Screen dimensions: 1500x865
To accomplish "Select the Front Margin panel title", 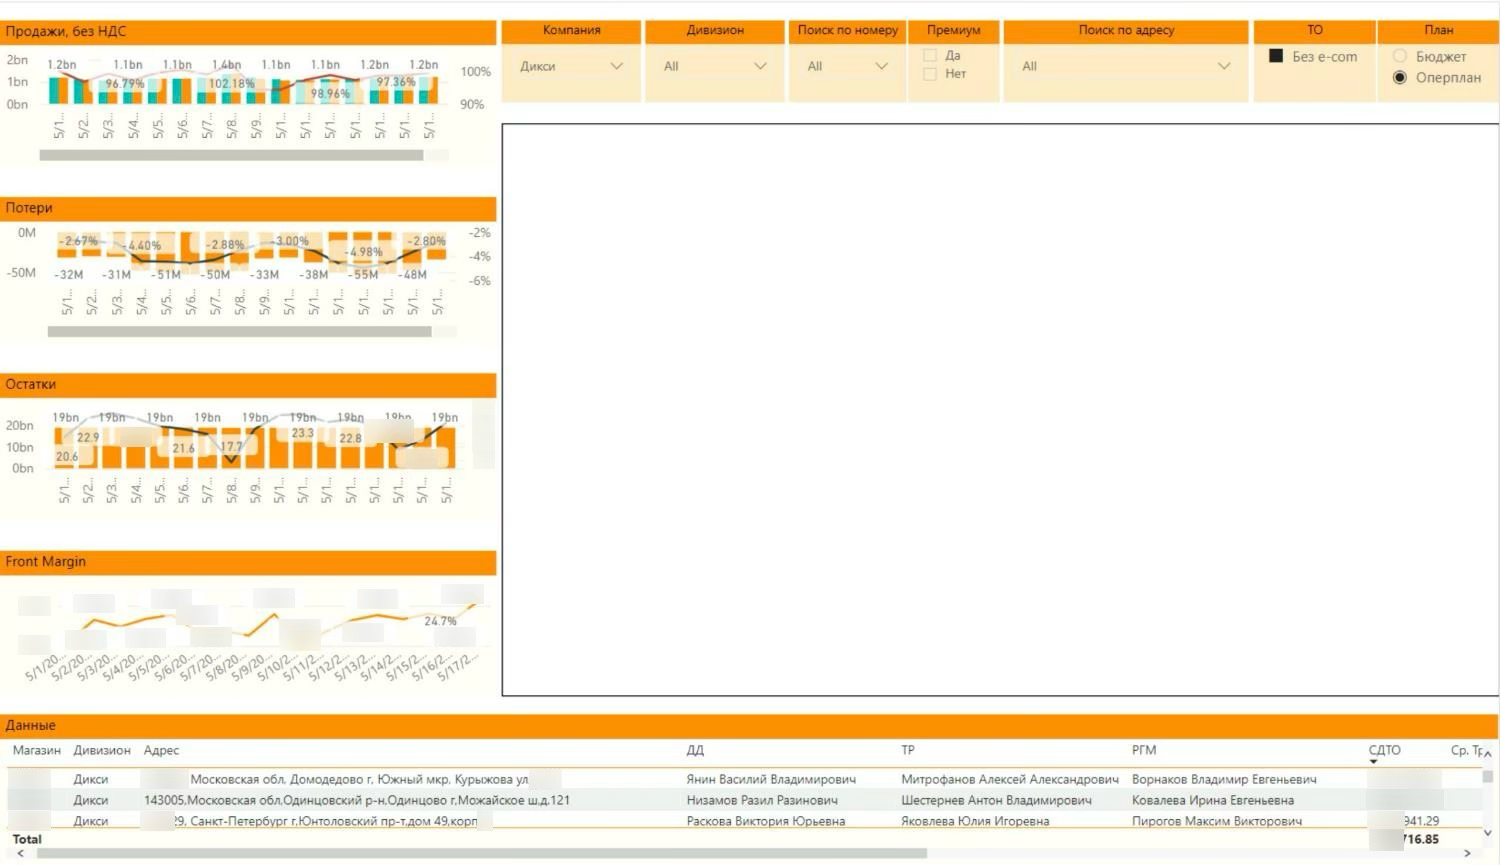I will [46, 561].
